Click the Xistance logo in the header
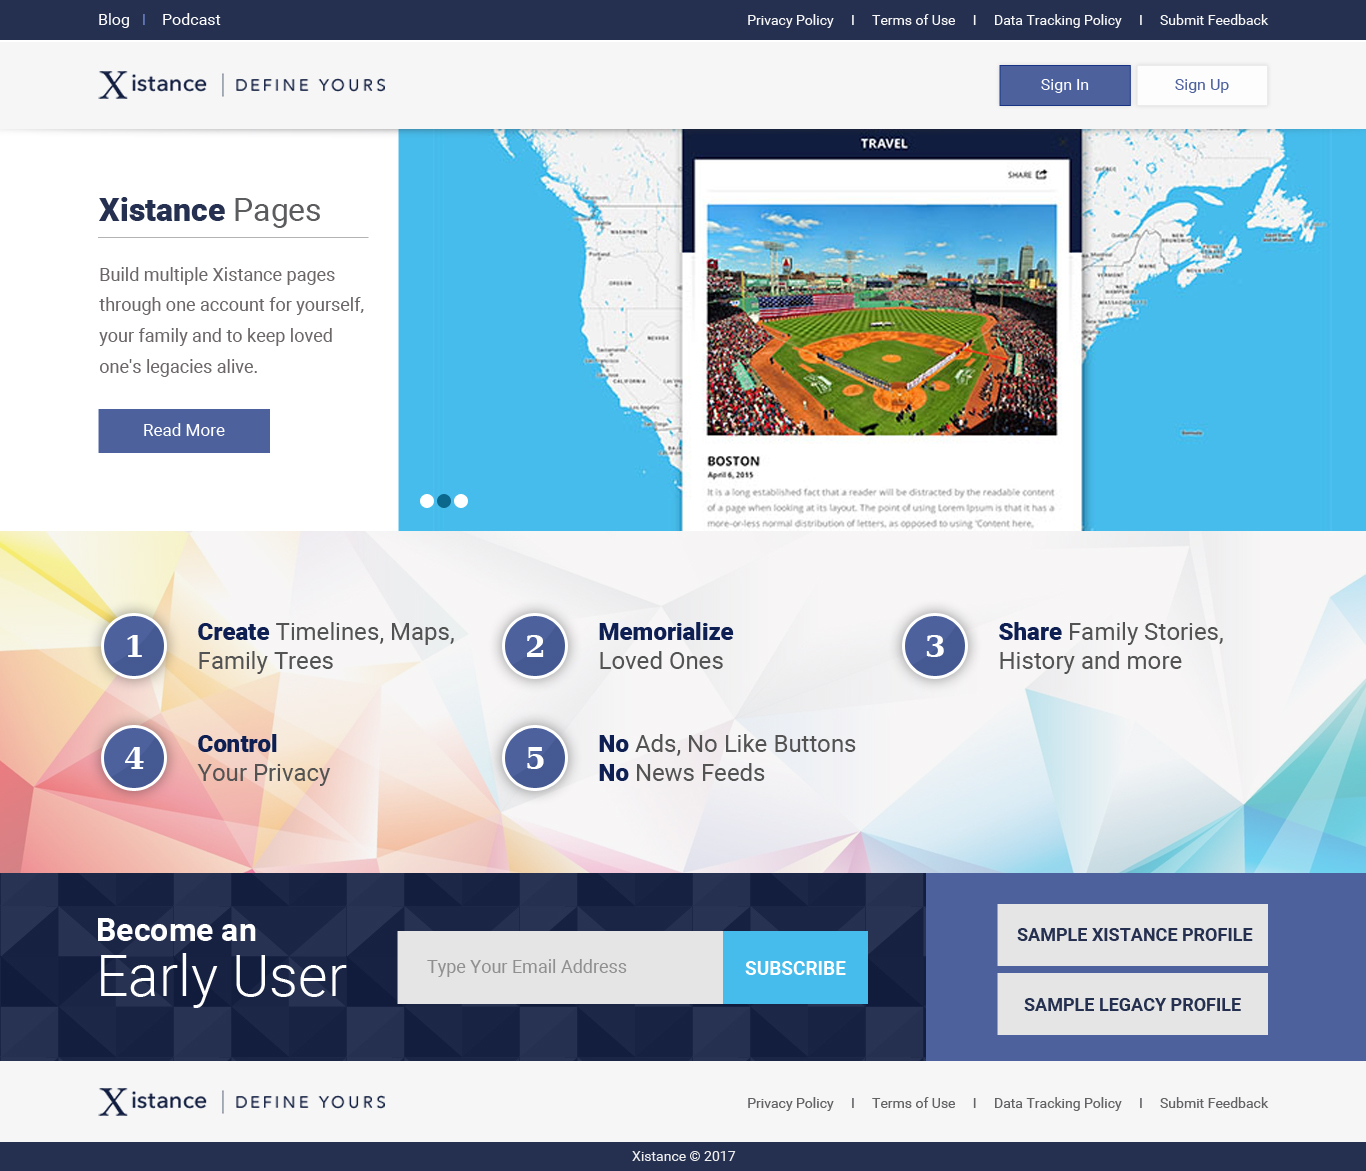Screen dimensions: 1366x1171 (x=153, y=85)
